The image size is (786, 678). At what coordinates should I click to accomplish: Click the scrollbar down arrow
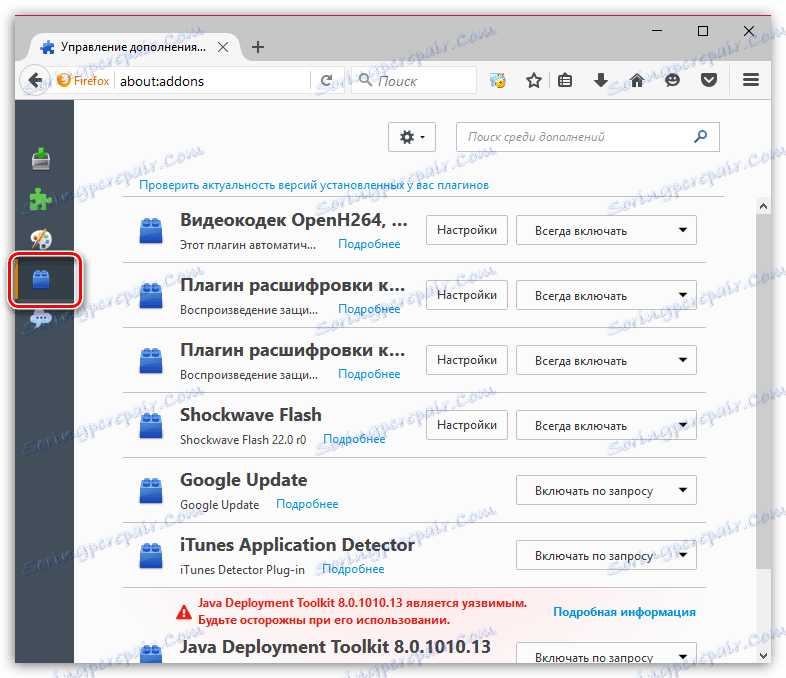pyautogui.click(x=763, y=655)
